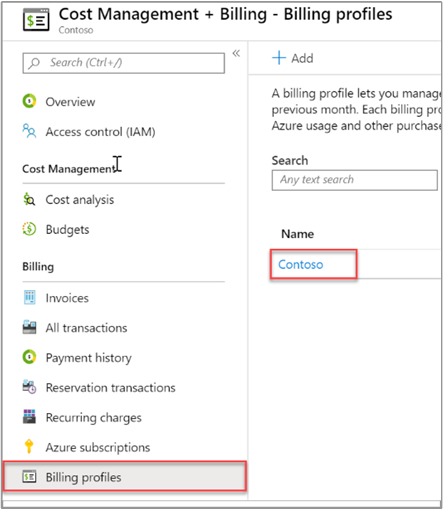Click the Access control people icon
Screen dimensions: 443x510
[29, 131]
